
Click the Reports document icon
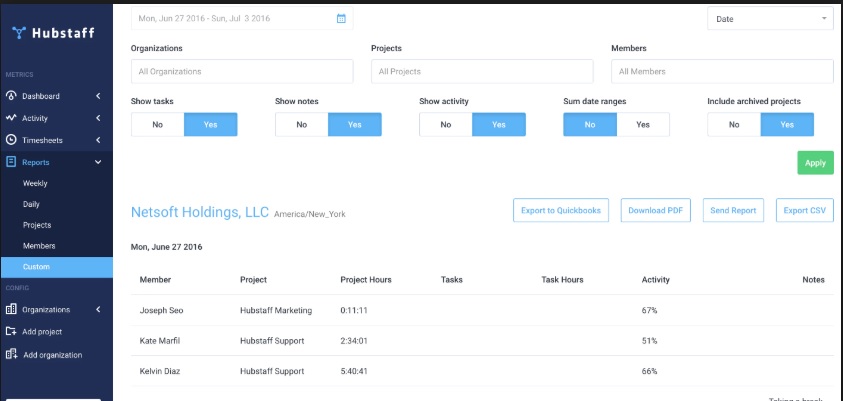[x=11, y=162]
